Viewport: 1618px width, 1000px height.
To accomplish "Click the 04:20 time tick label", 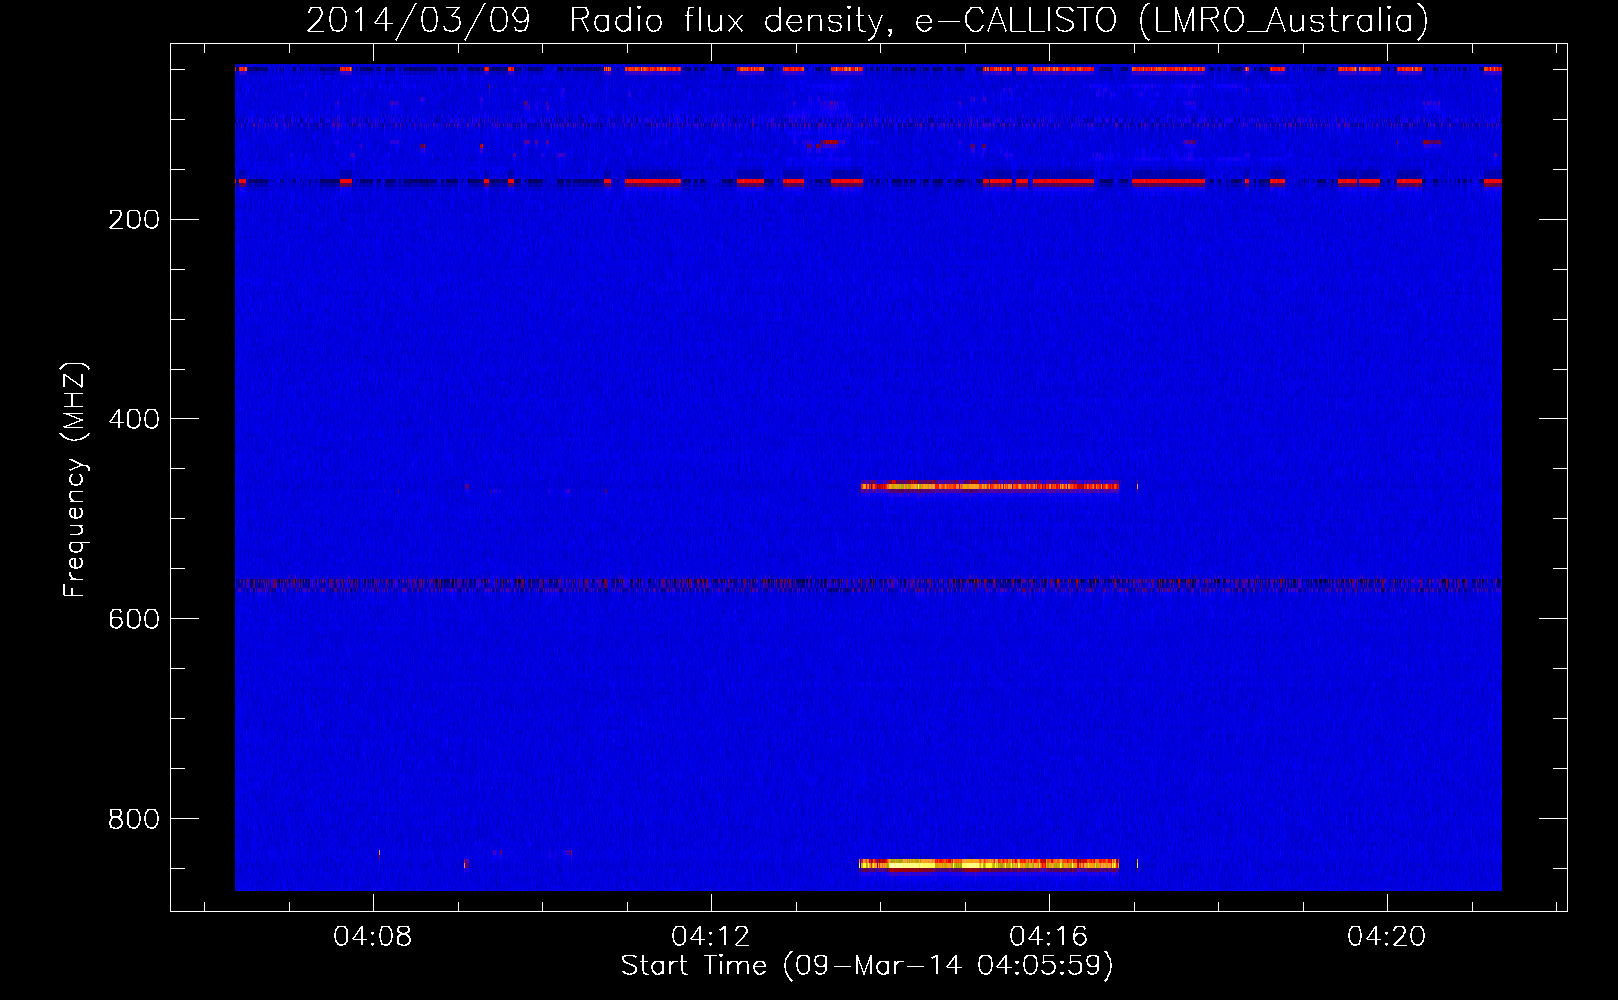I will tap(1387, 937).
